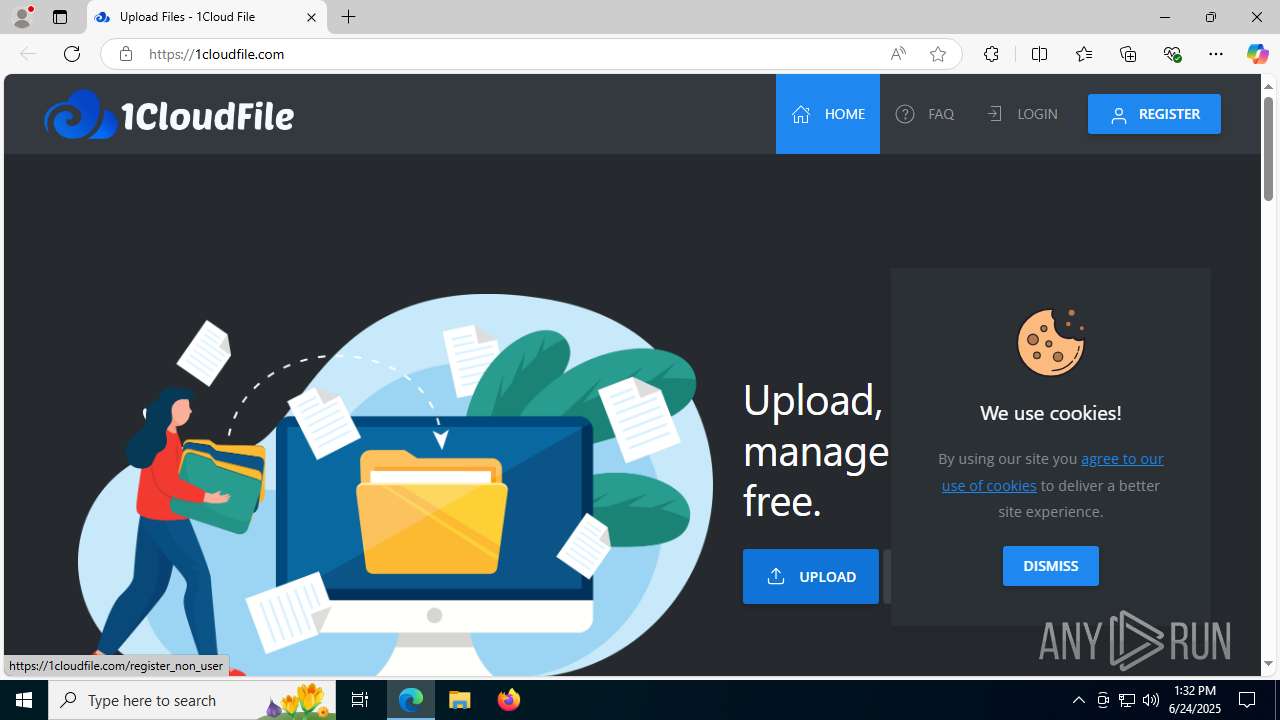1280x720 pixels.
Task: Click the UPLOAD button
Action: click(x=811, y=576)
